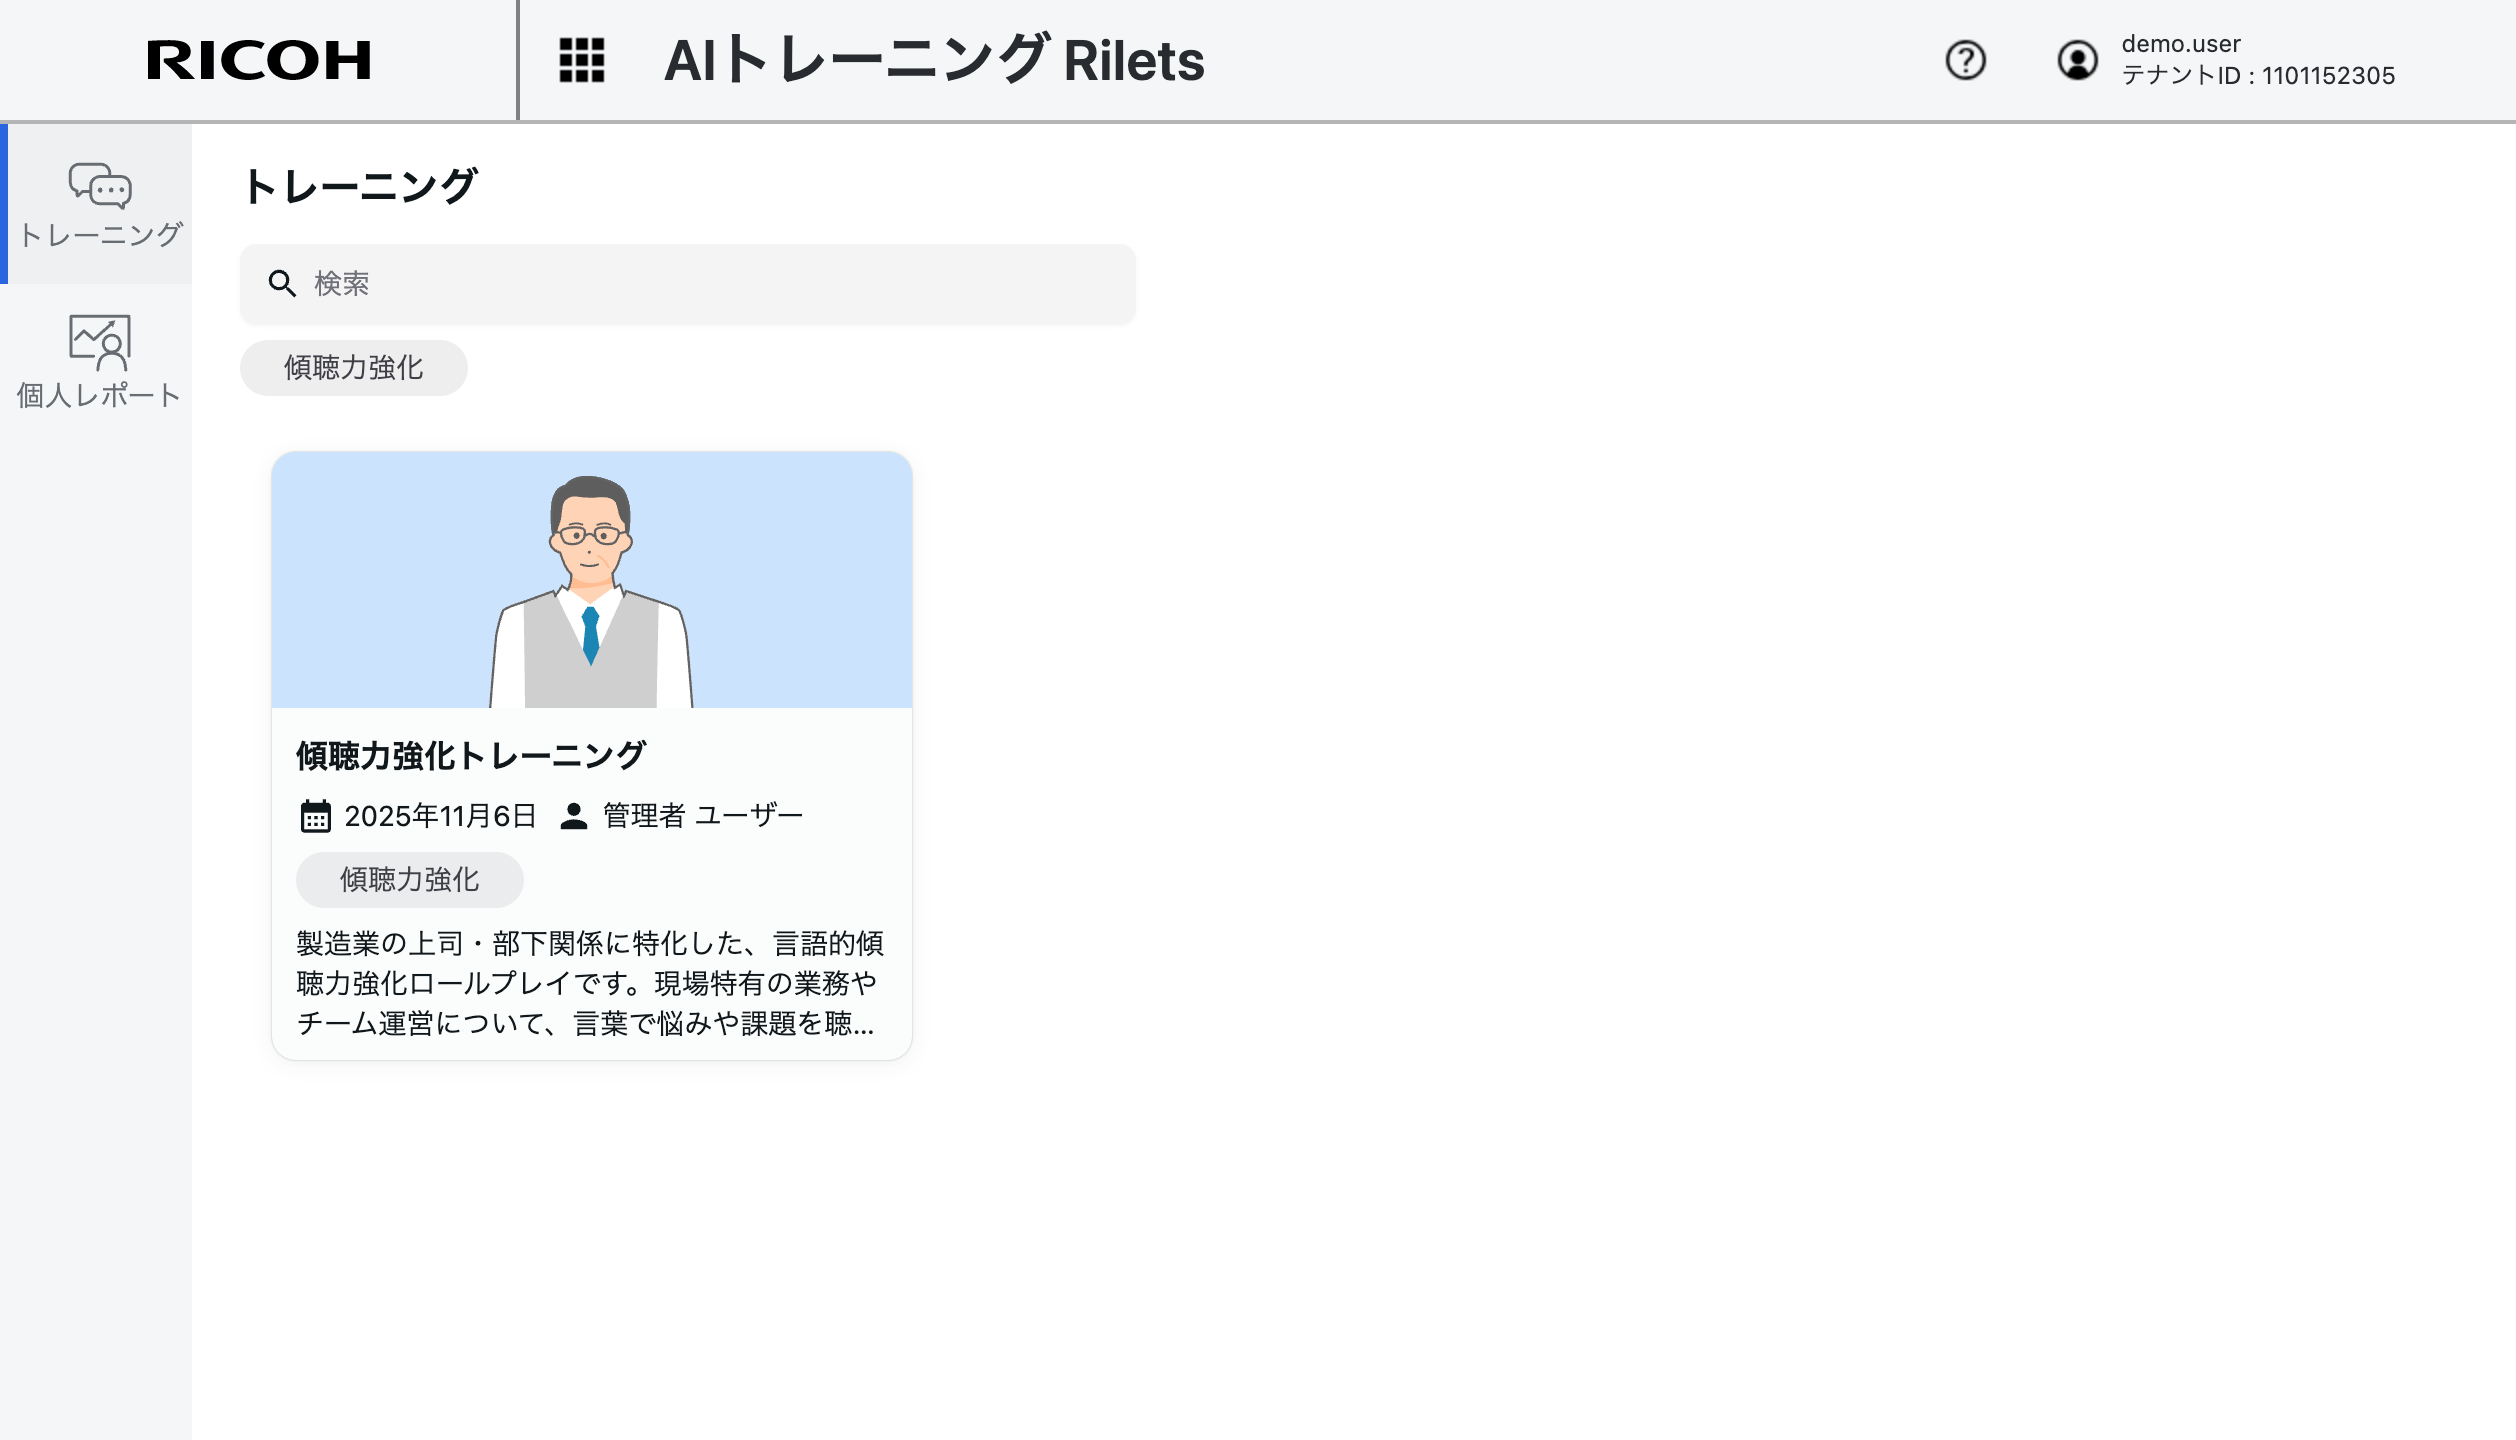
Task: Click the 傾聴力強化トレーニング card title
Action: (471, 756)
